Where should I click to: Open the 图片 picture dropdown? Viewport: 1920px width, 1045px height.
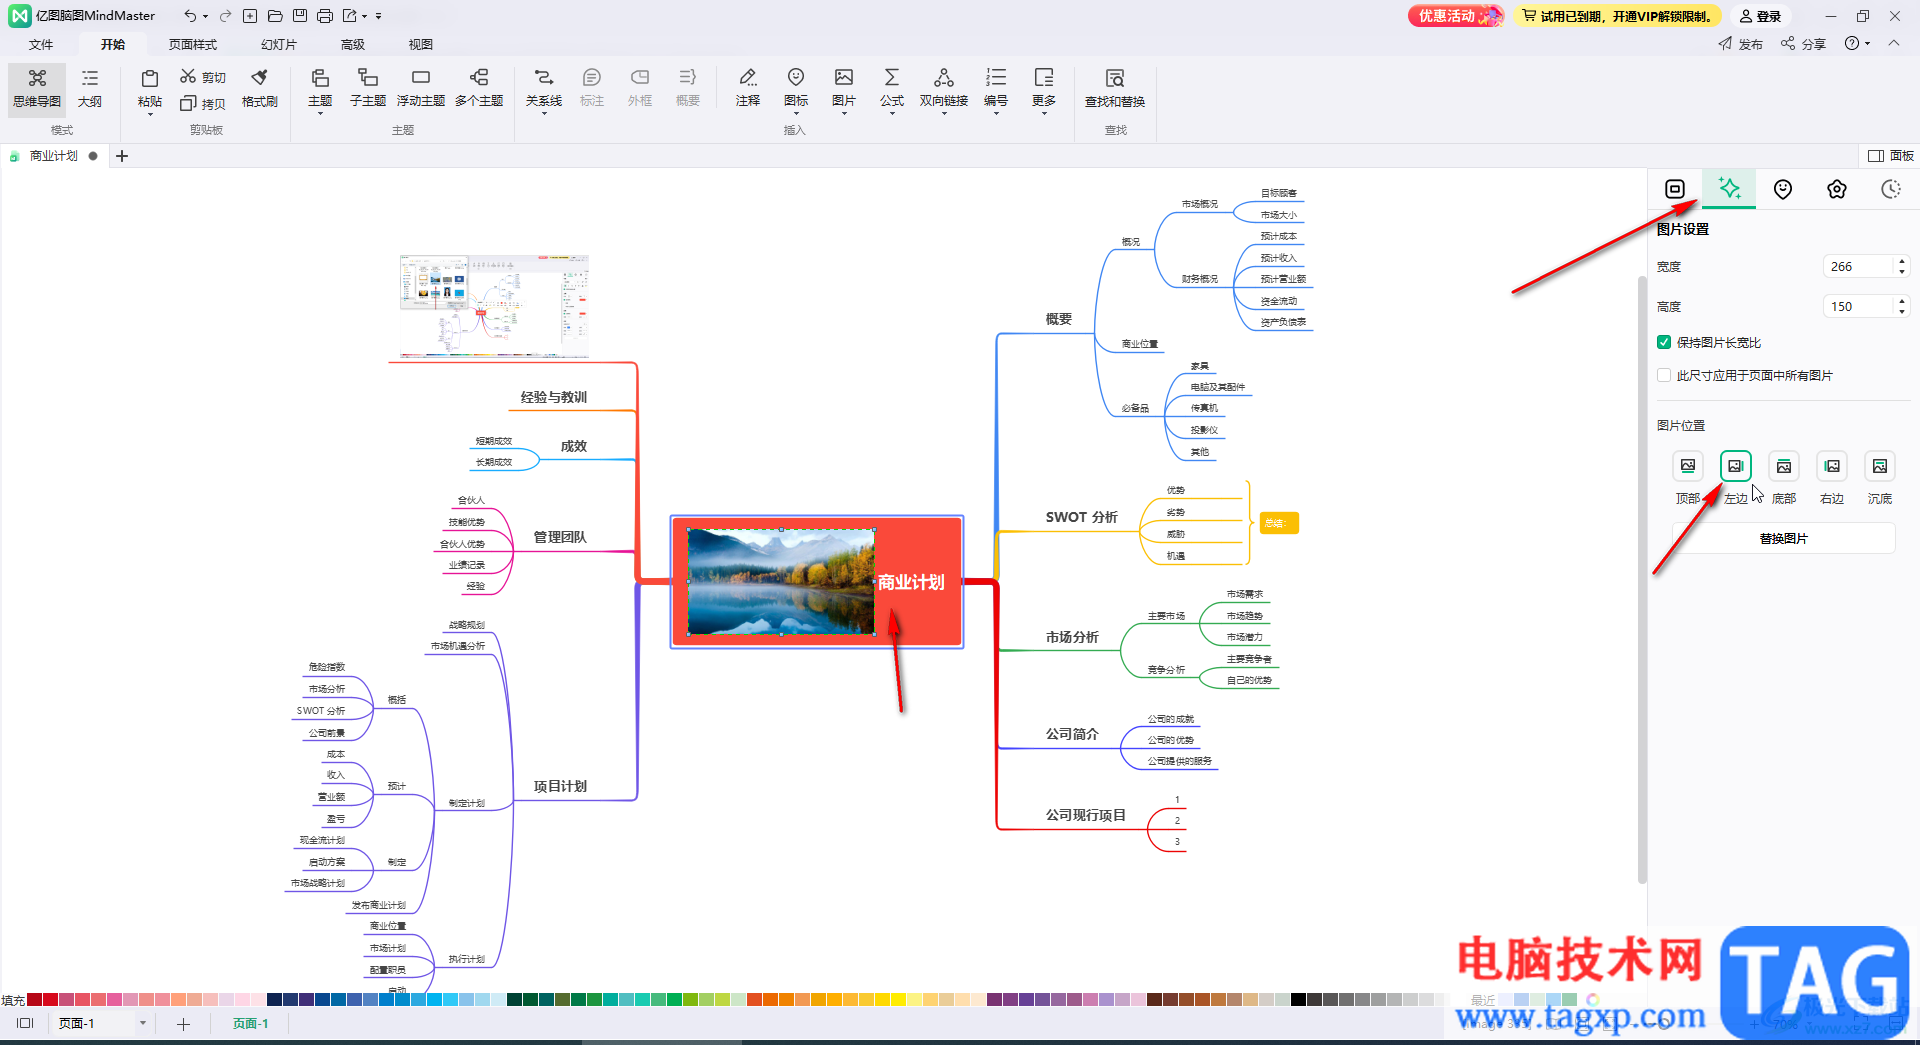(x=844, y=114)
